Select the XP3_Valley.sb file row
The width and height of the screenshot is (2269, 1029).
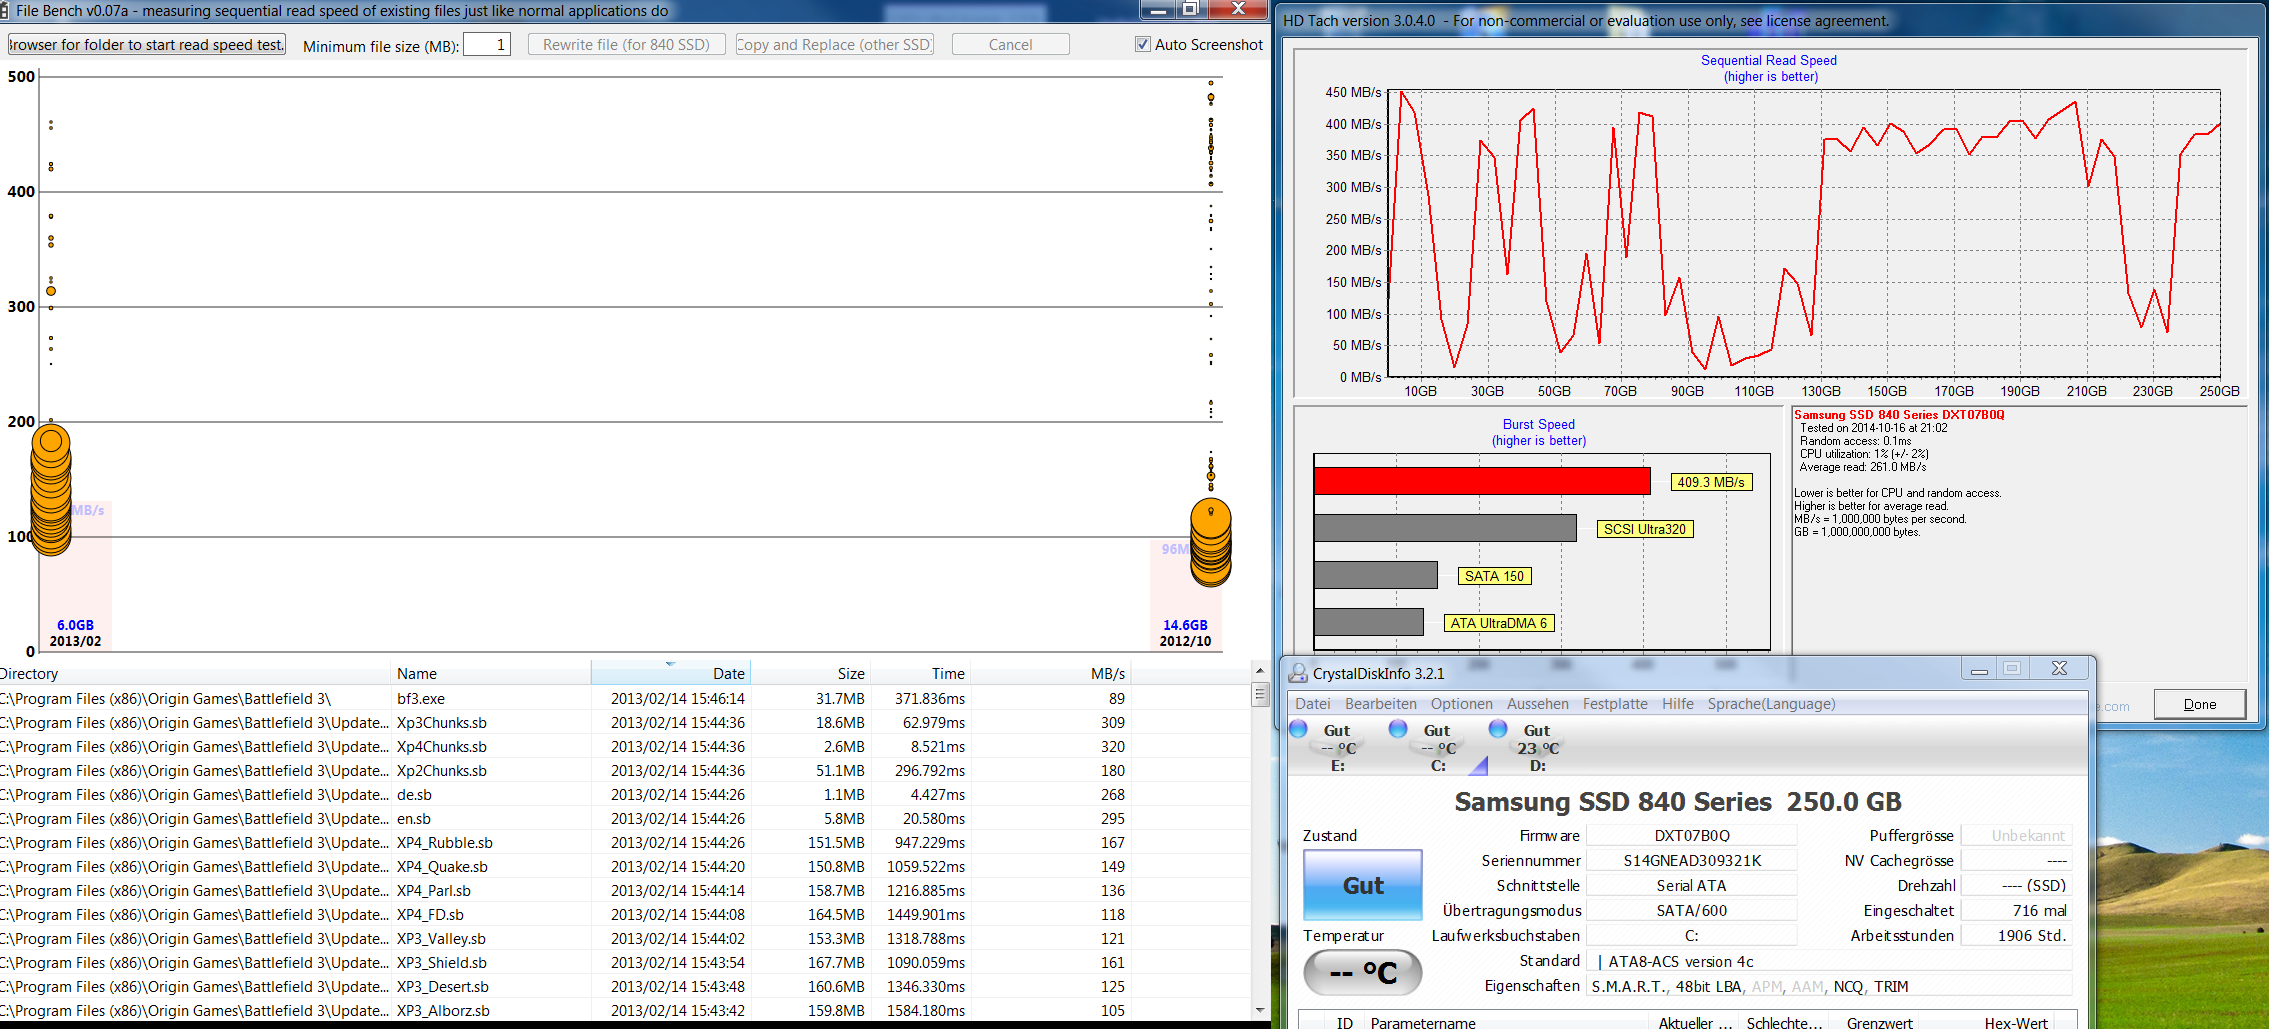click(x=625, y=938)
